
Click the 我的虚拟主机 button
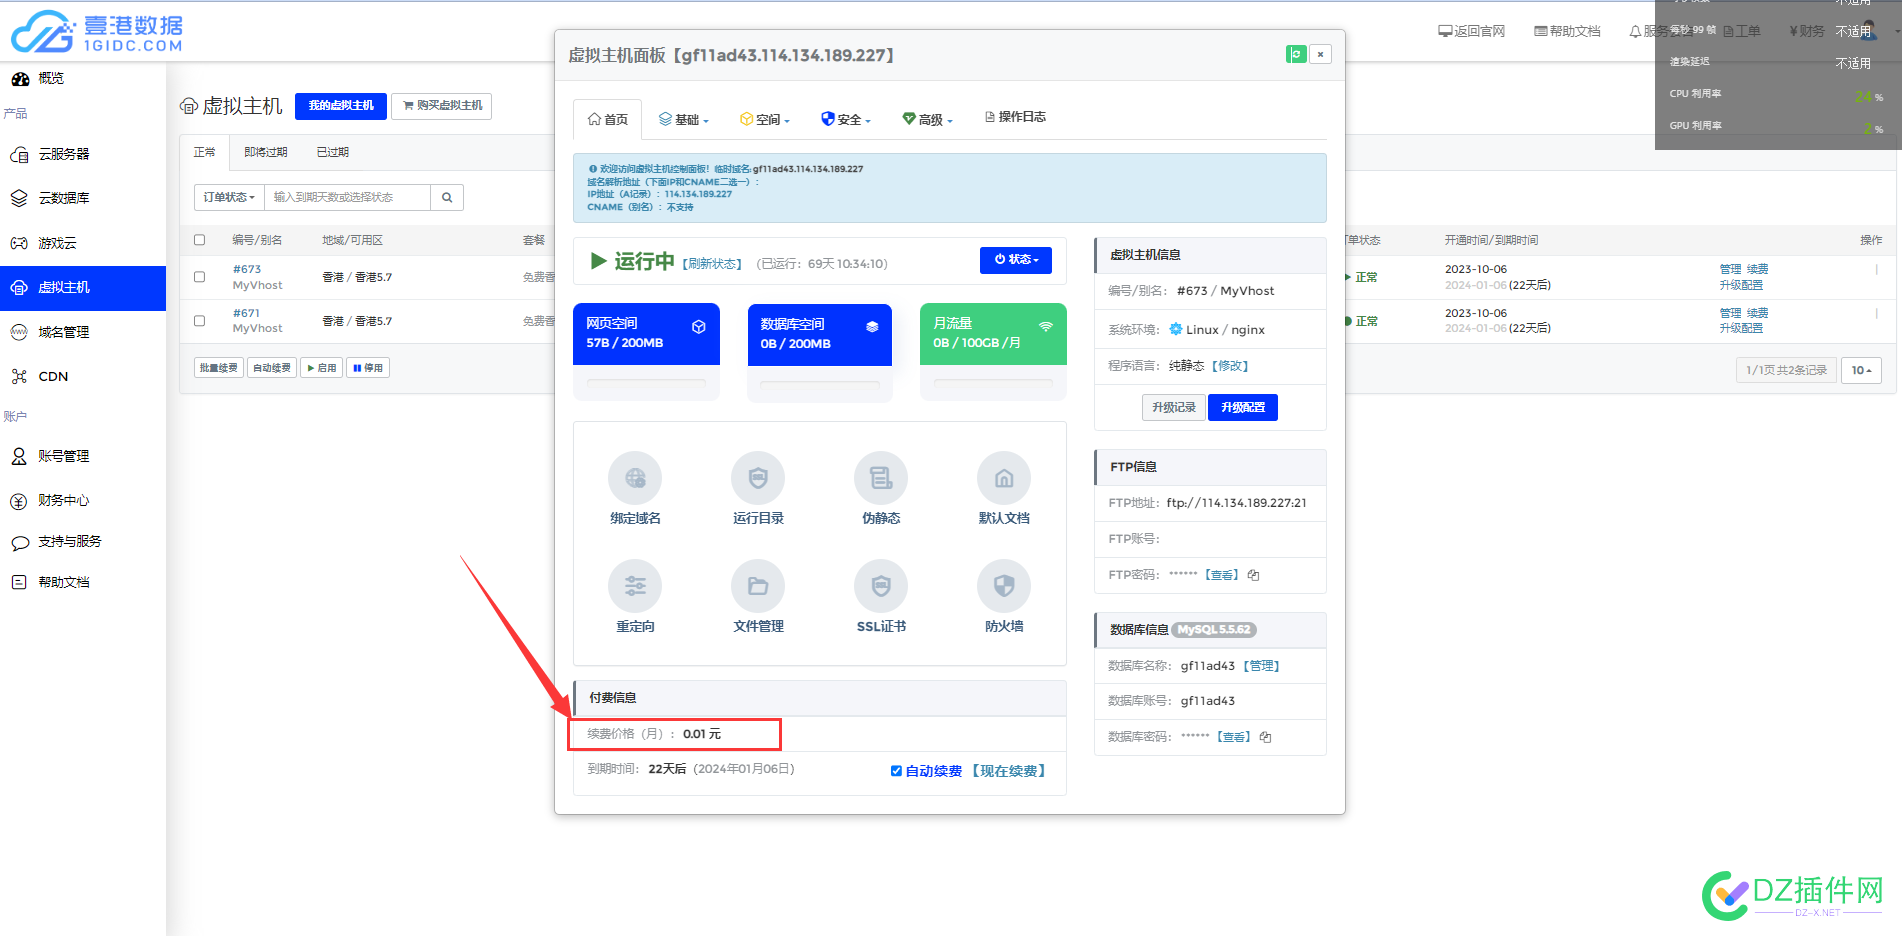coord(341,105)
